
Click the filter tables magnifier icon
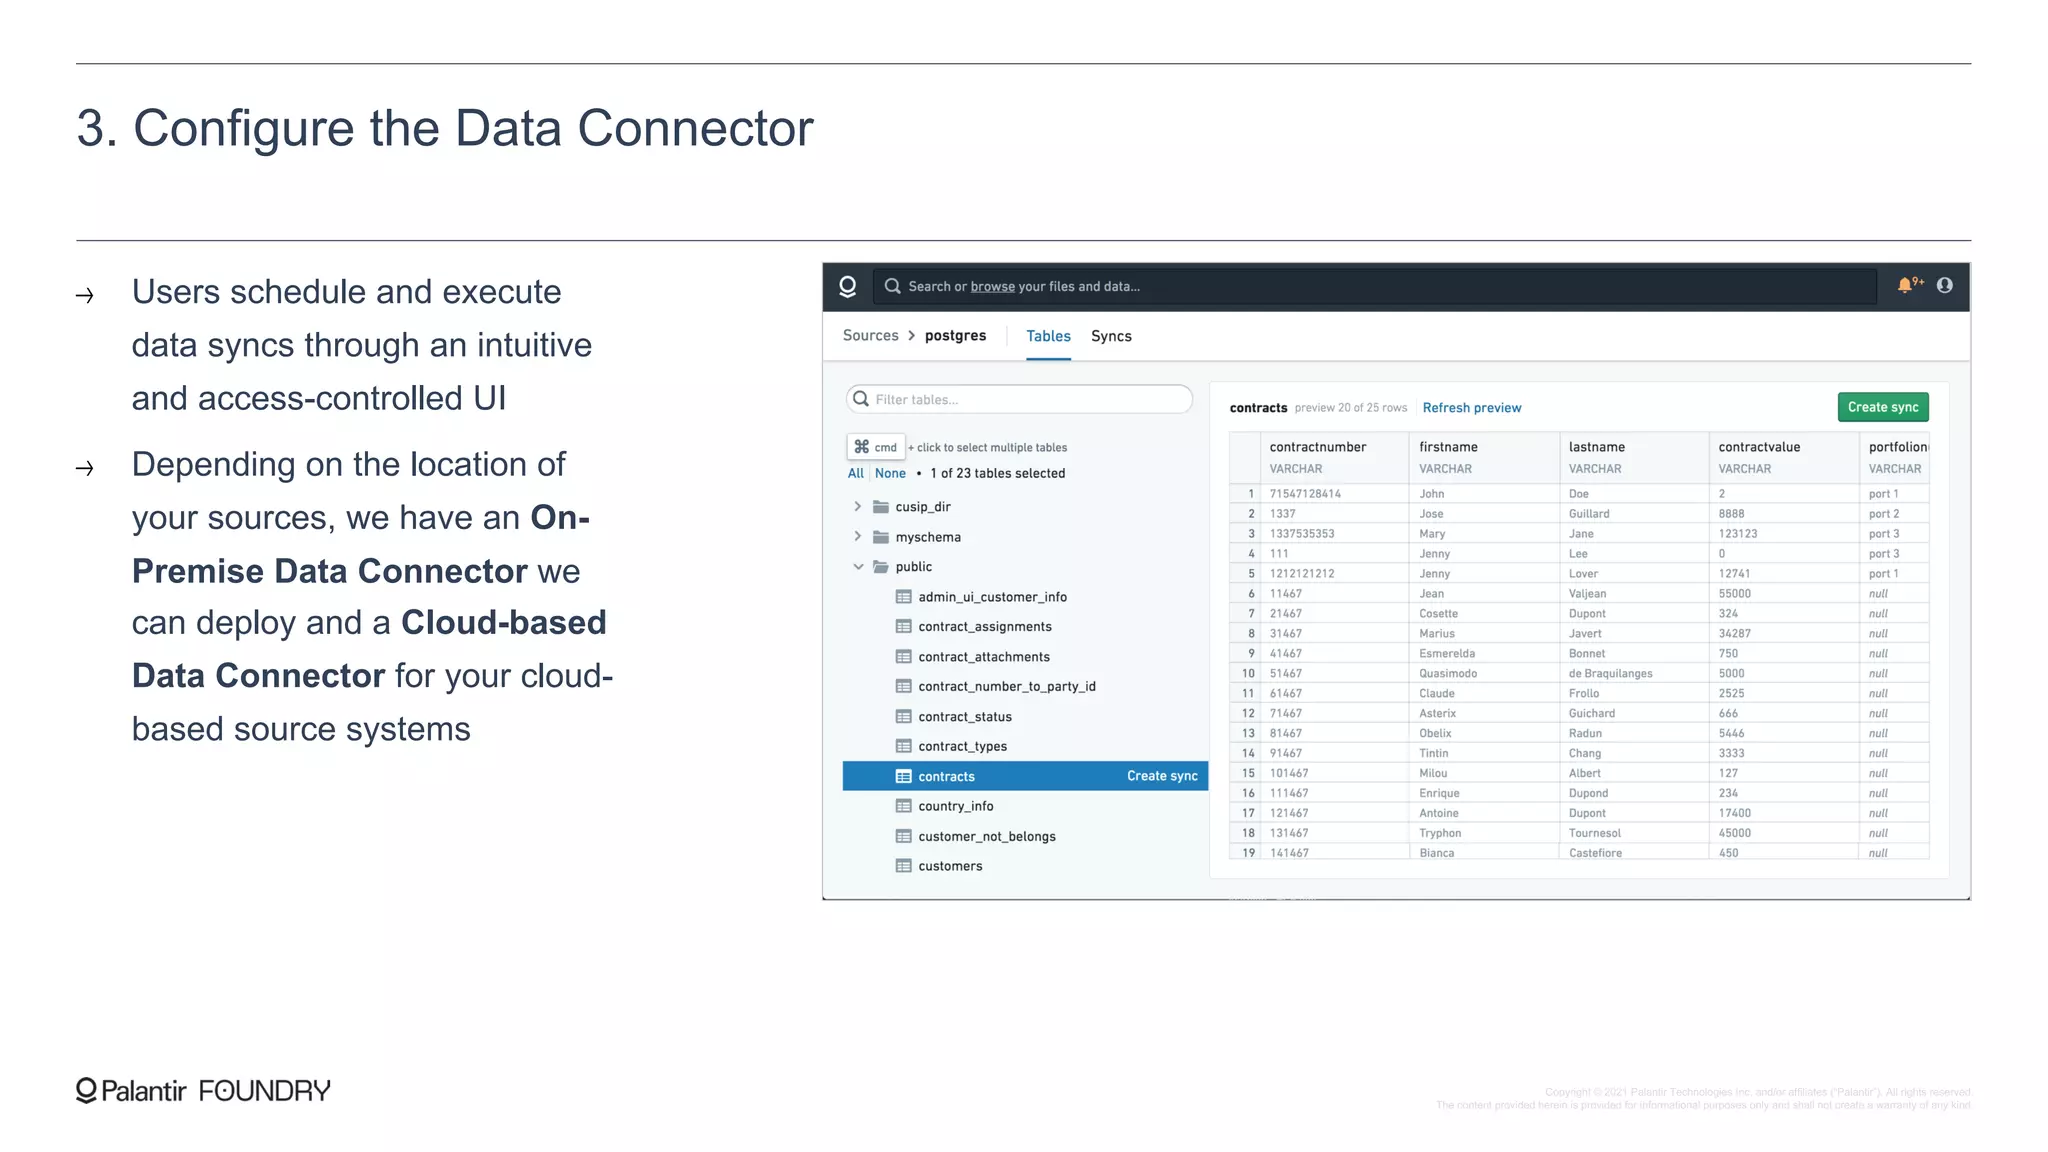click(x=861, y=399)
